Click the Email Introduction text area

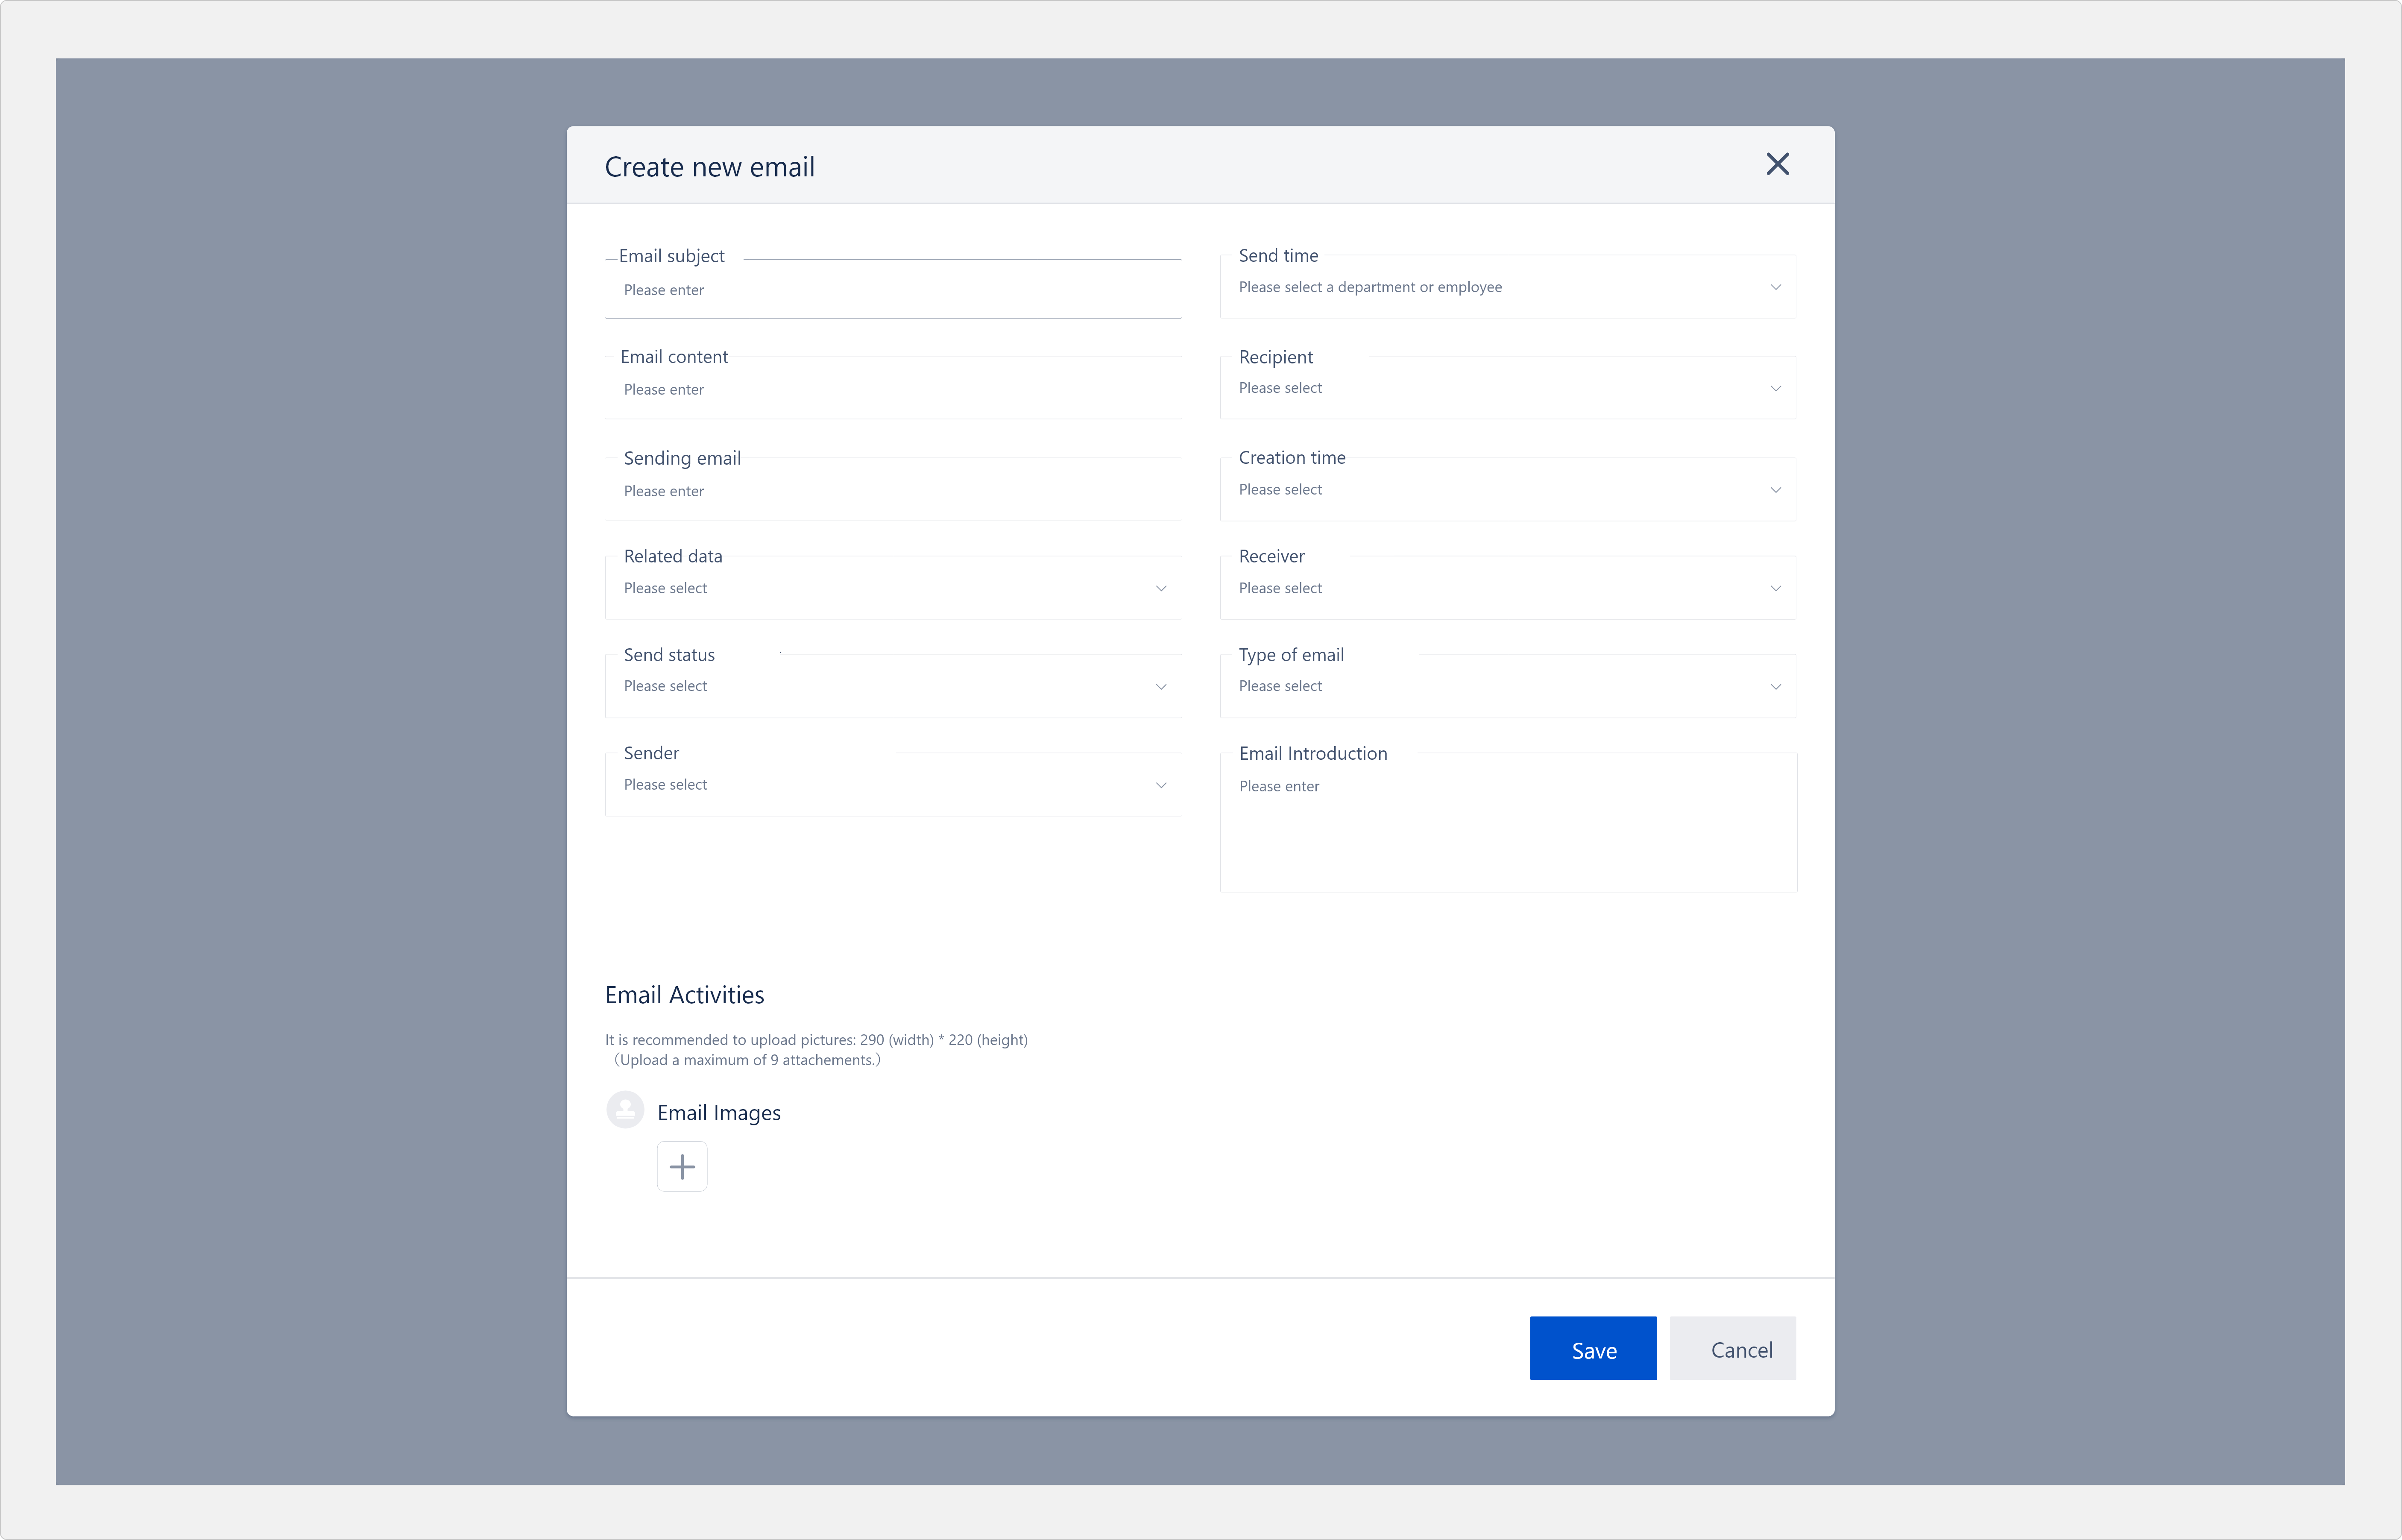1508,822
